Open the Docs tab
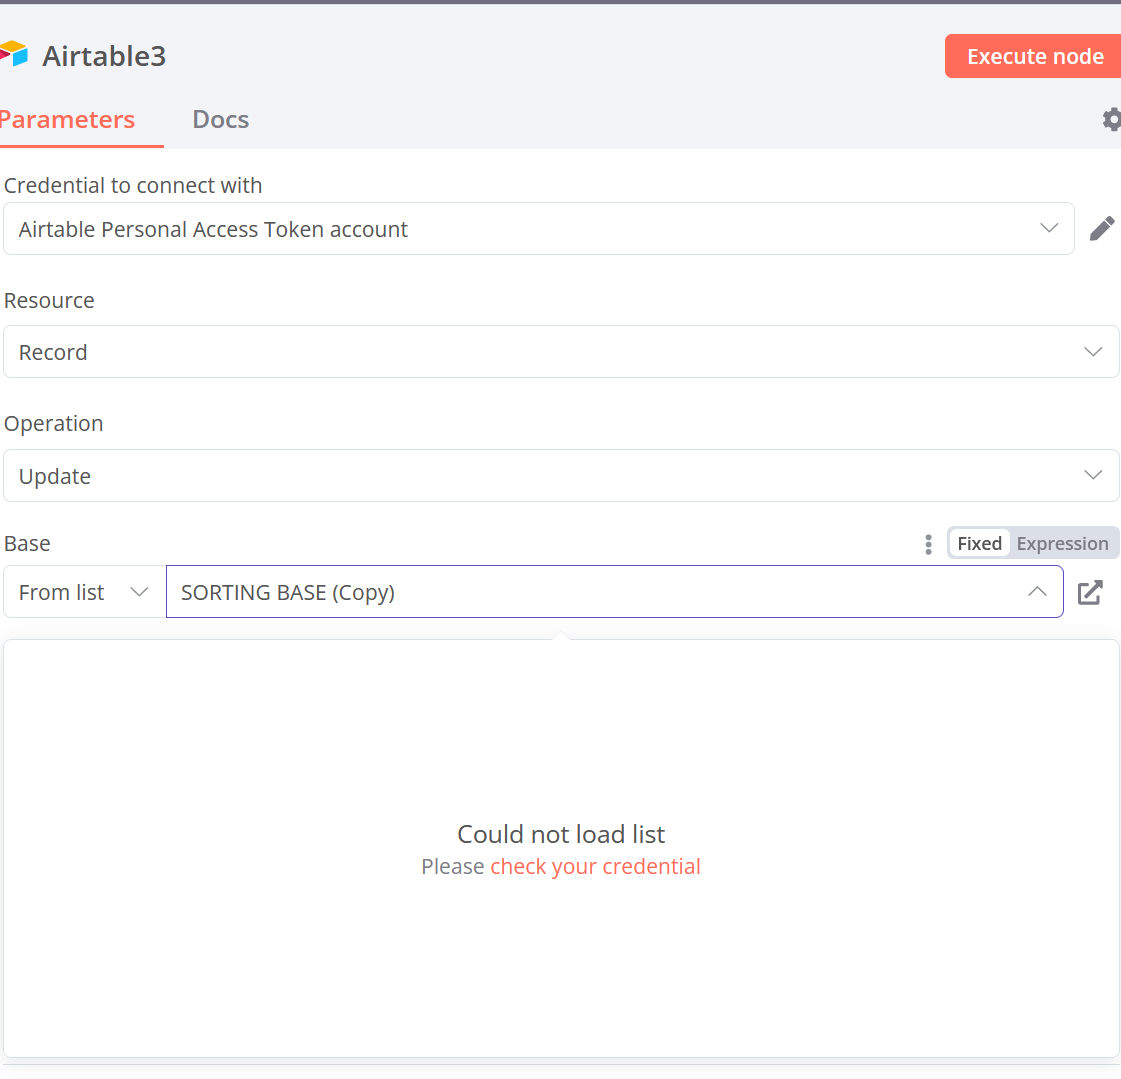This screenshot has width=1121, height=1079. tap(220, 120)
